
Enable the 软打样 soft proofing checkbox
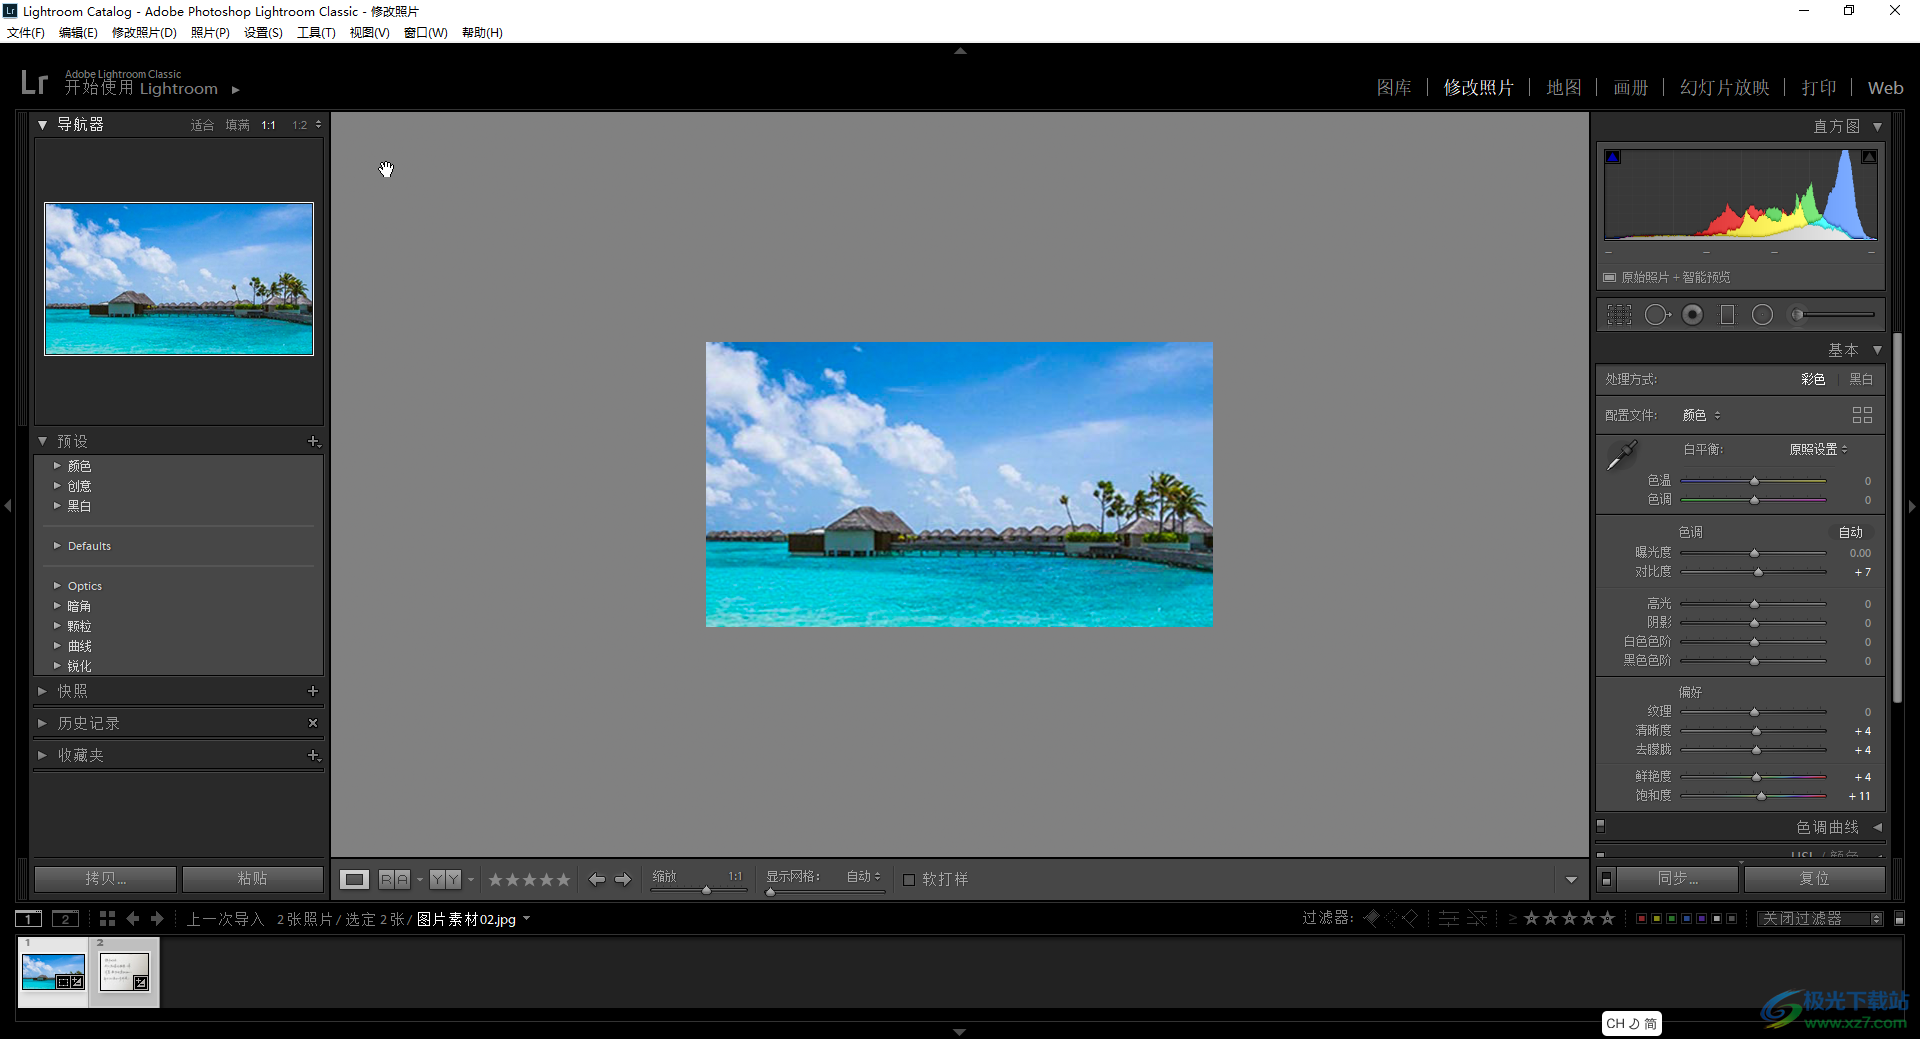tap(909, 880)
